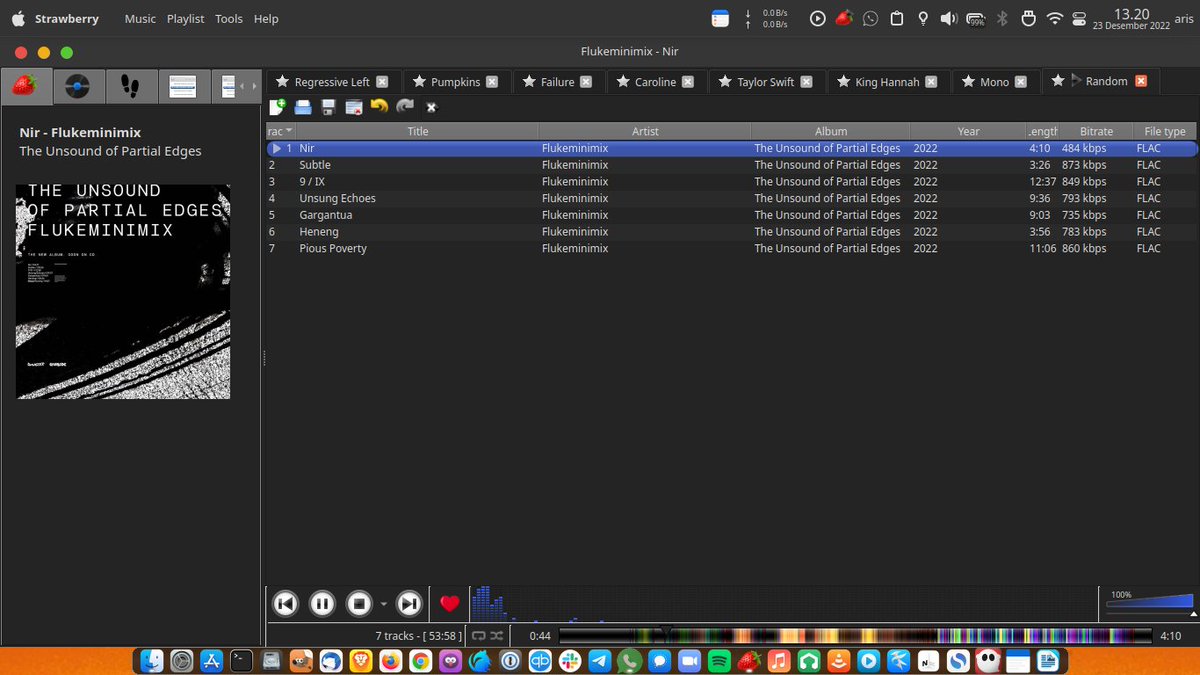Select the 9 / IX track row
The image size is (1200, 675).
point(731,182)
